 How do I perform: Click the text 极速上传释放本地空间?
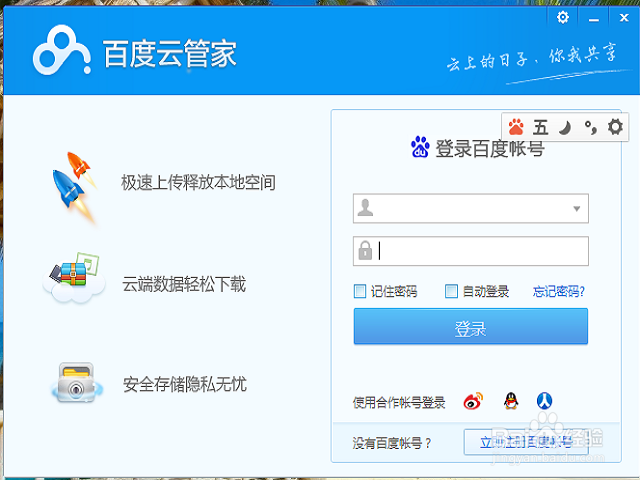(198, 182)
